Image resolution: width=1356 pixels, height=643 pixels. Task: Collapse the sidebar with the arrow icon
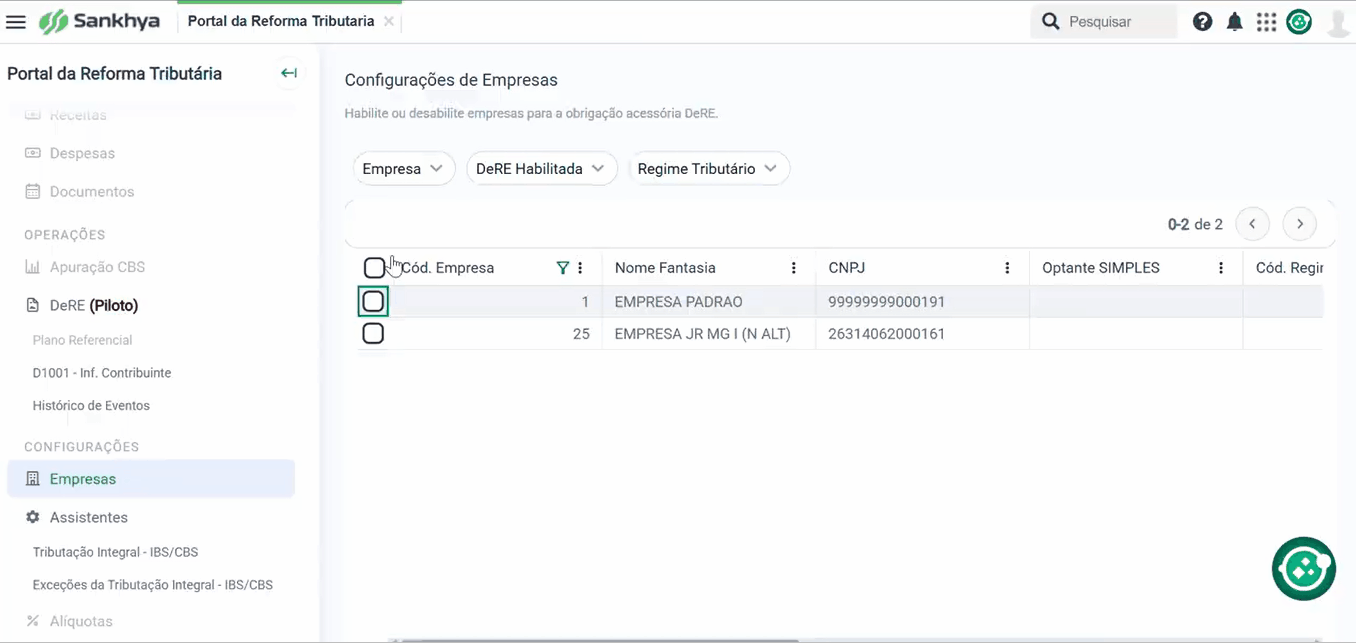click(x=289, y=73)
